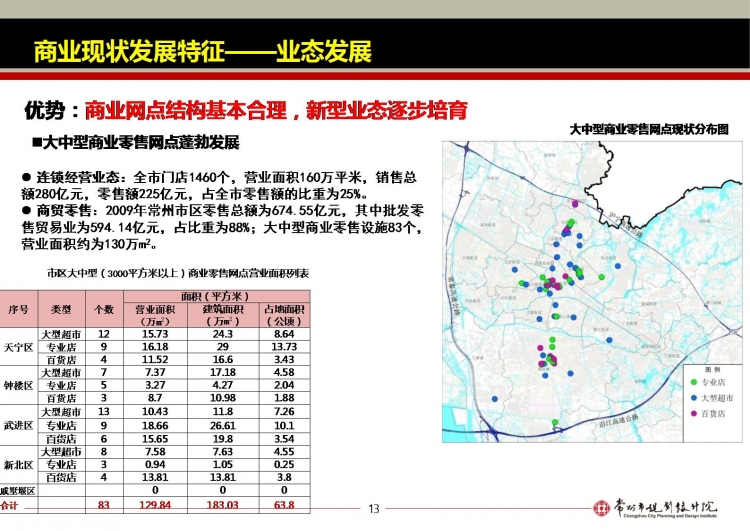Click the total business area 129.84

click(155, 505)
